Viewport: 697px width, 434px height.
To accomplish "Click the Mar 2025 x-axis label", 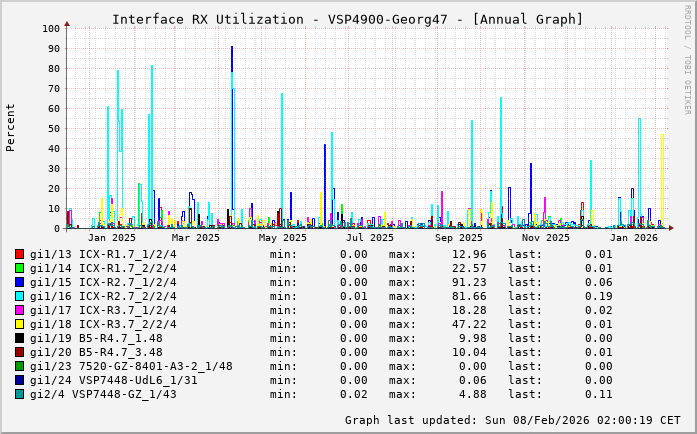I will point(195,238).
